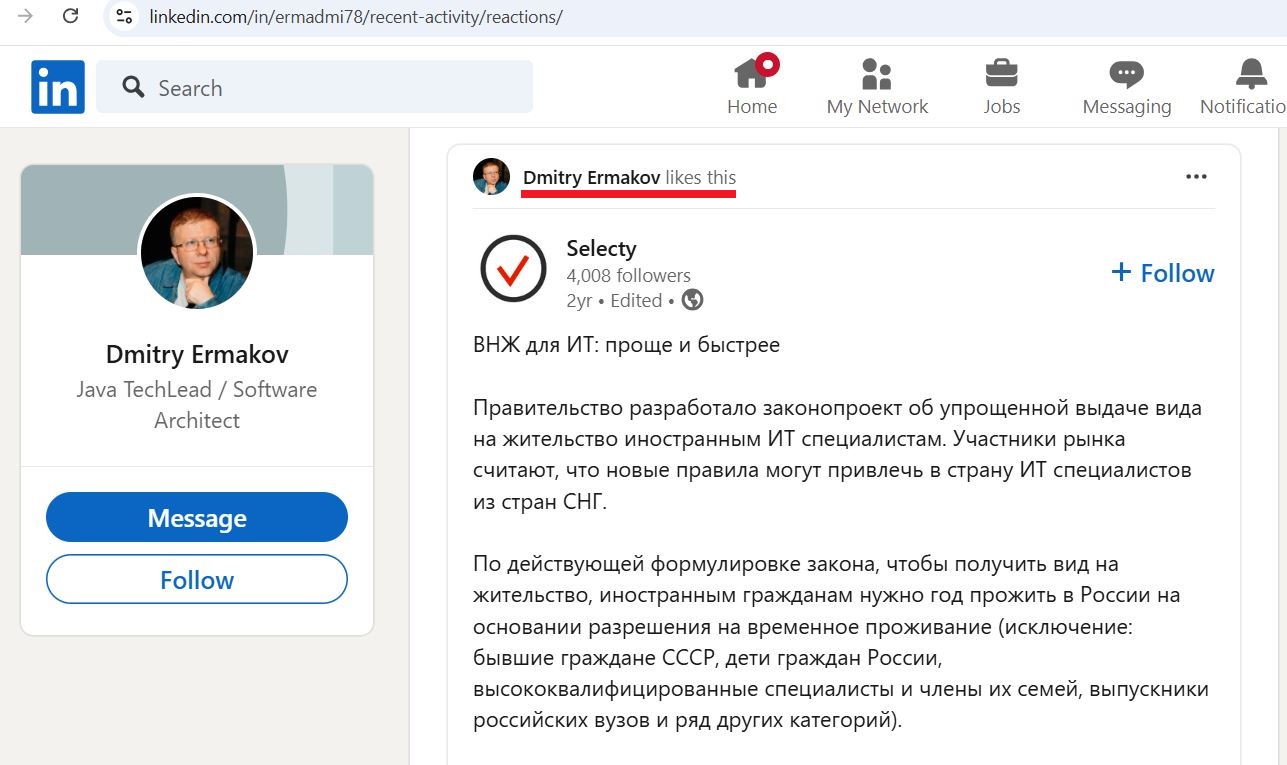Follow Selecty with the + Follow button
This screenshot has height=765, width=1287.
point(1163,273)
